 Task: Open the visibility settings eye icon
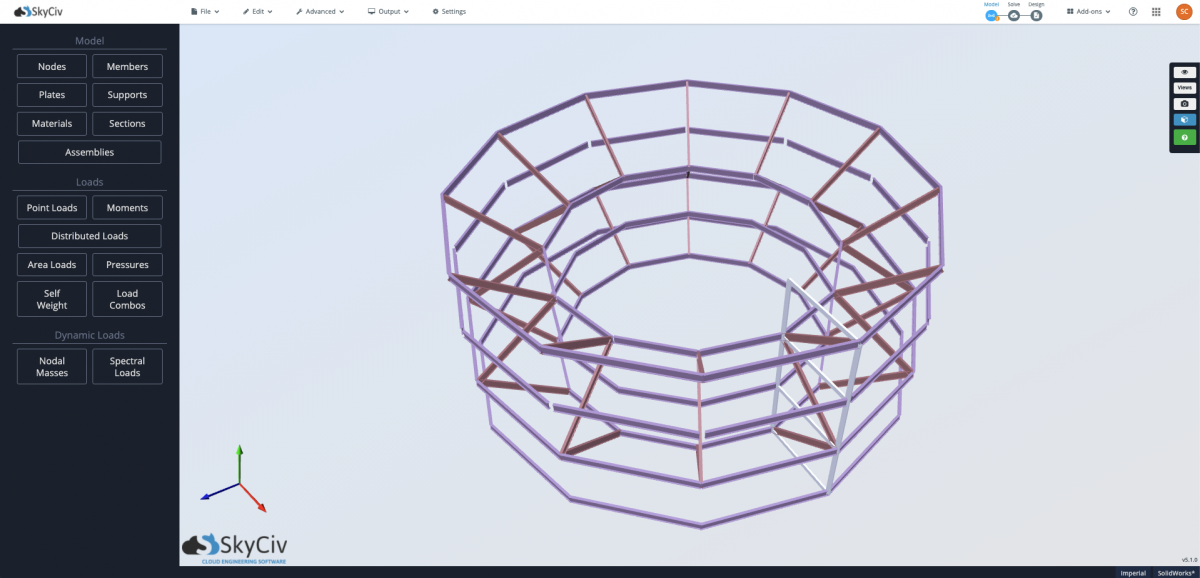1184,71
